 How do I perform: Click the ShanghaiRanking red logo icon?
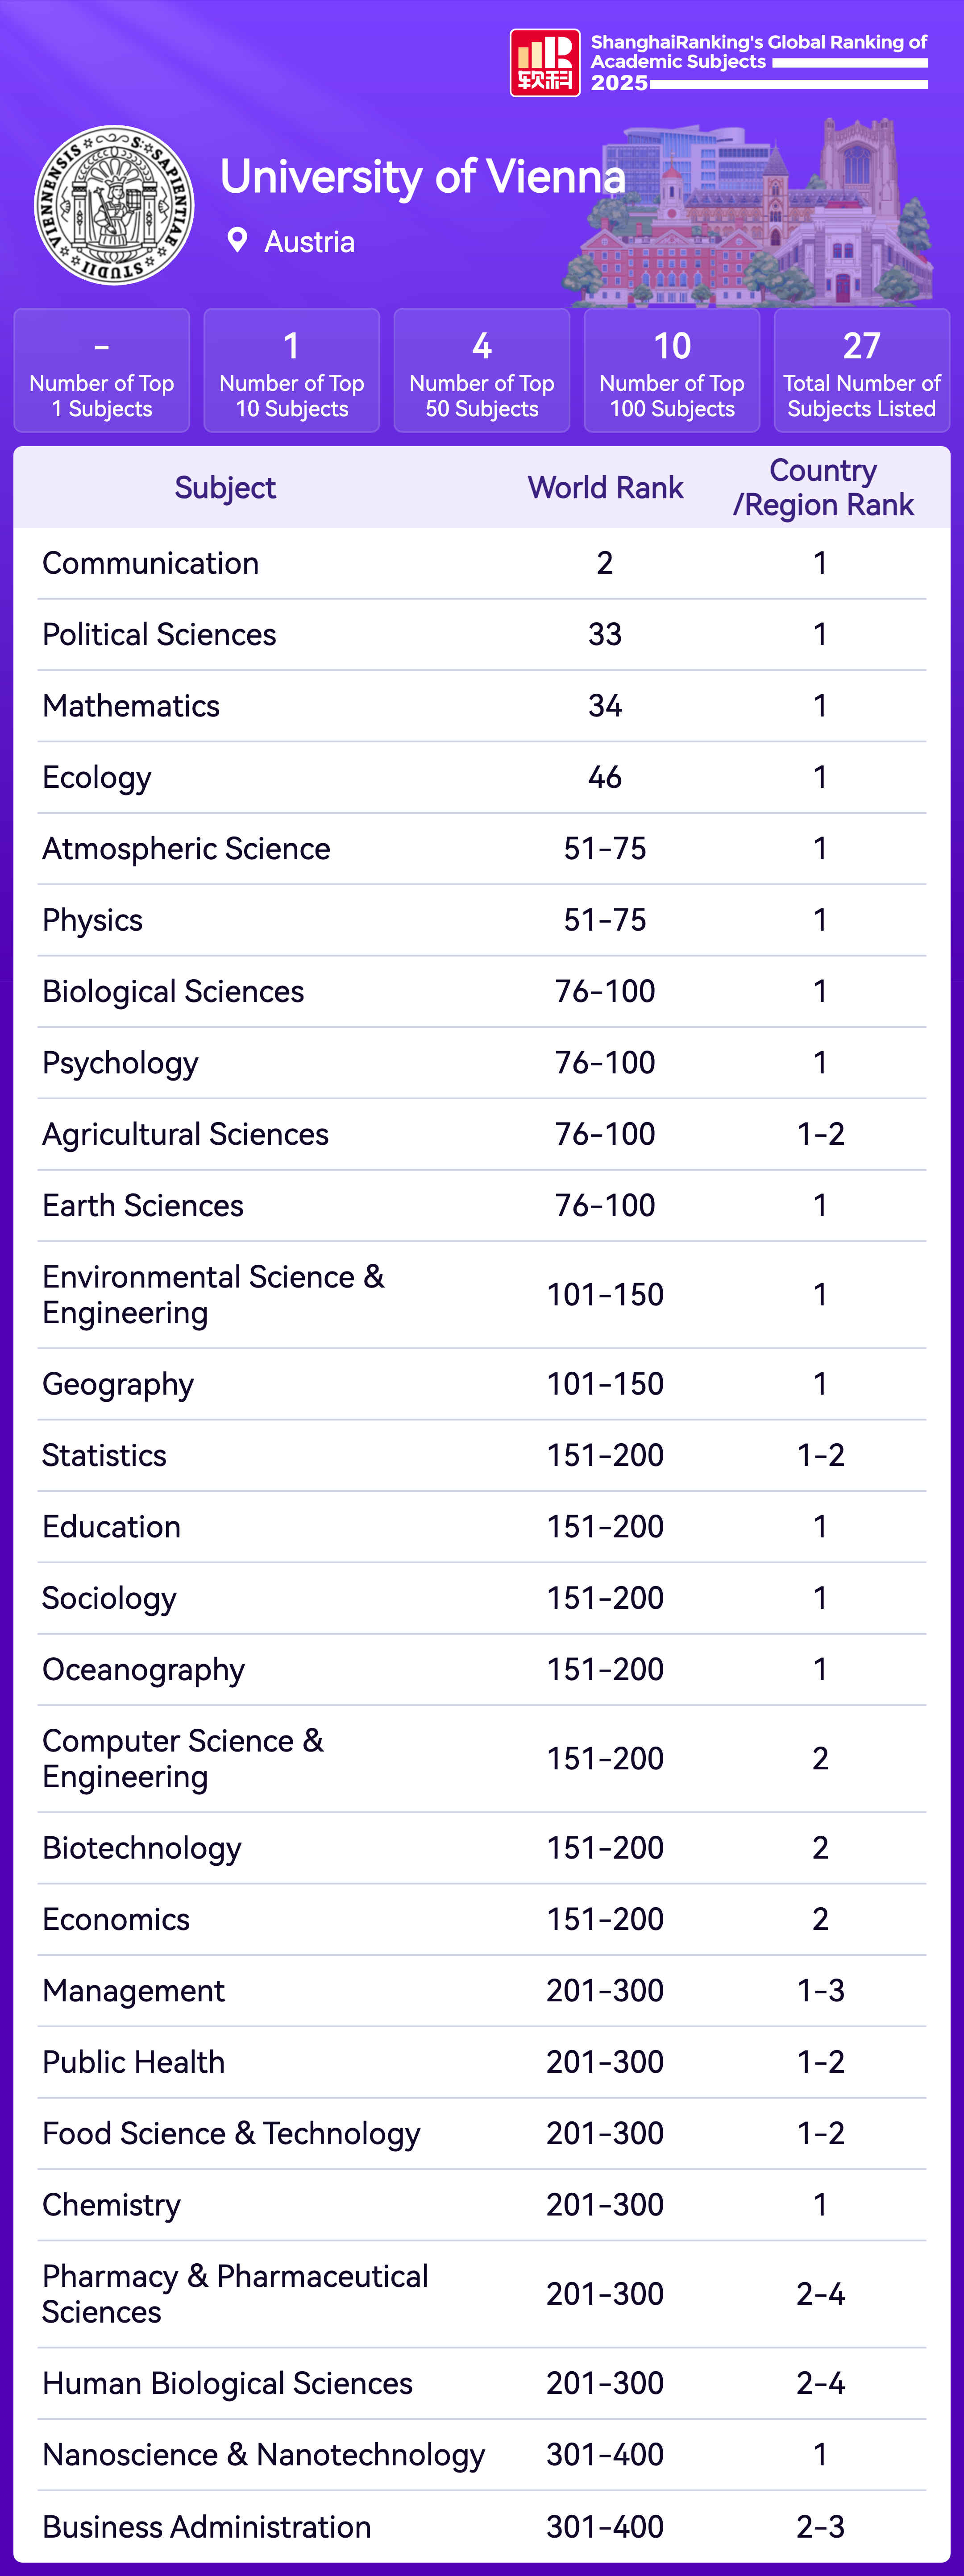coord(544,63)
